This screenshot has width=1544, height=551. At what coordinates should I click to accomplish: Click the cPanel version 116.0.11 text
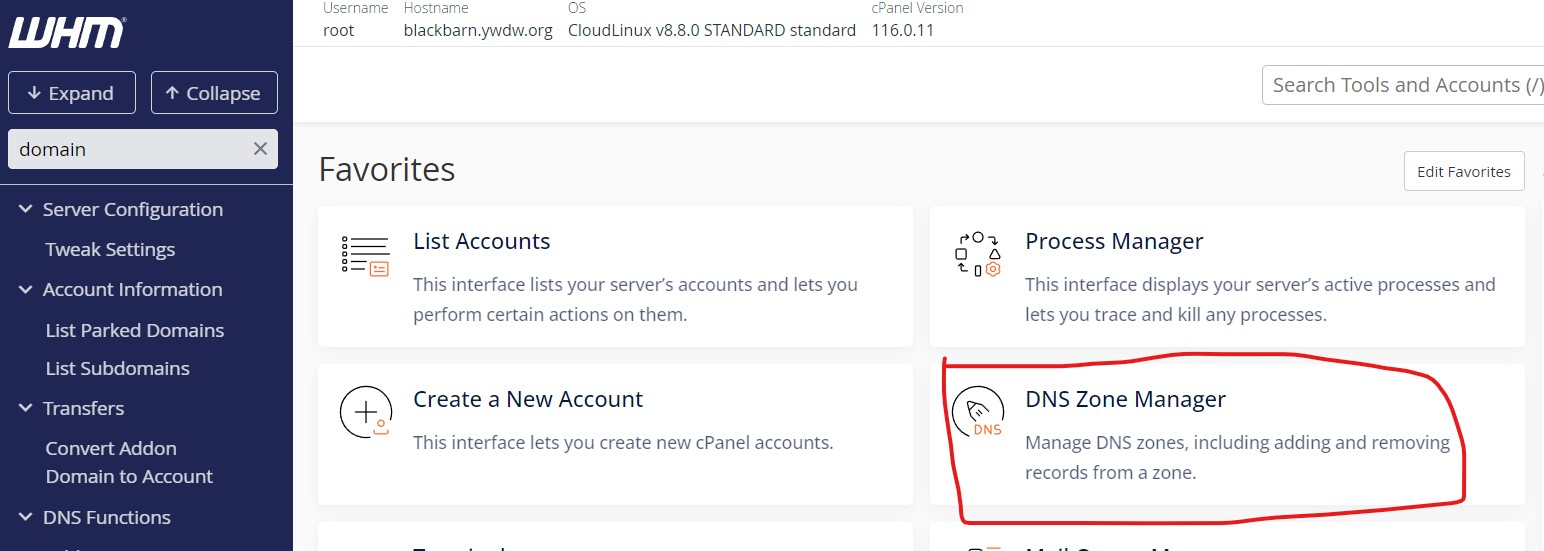(903, 30)
